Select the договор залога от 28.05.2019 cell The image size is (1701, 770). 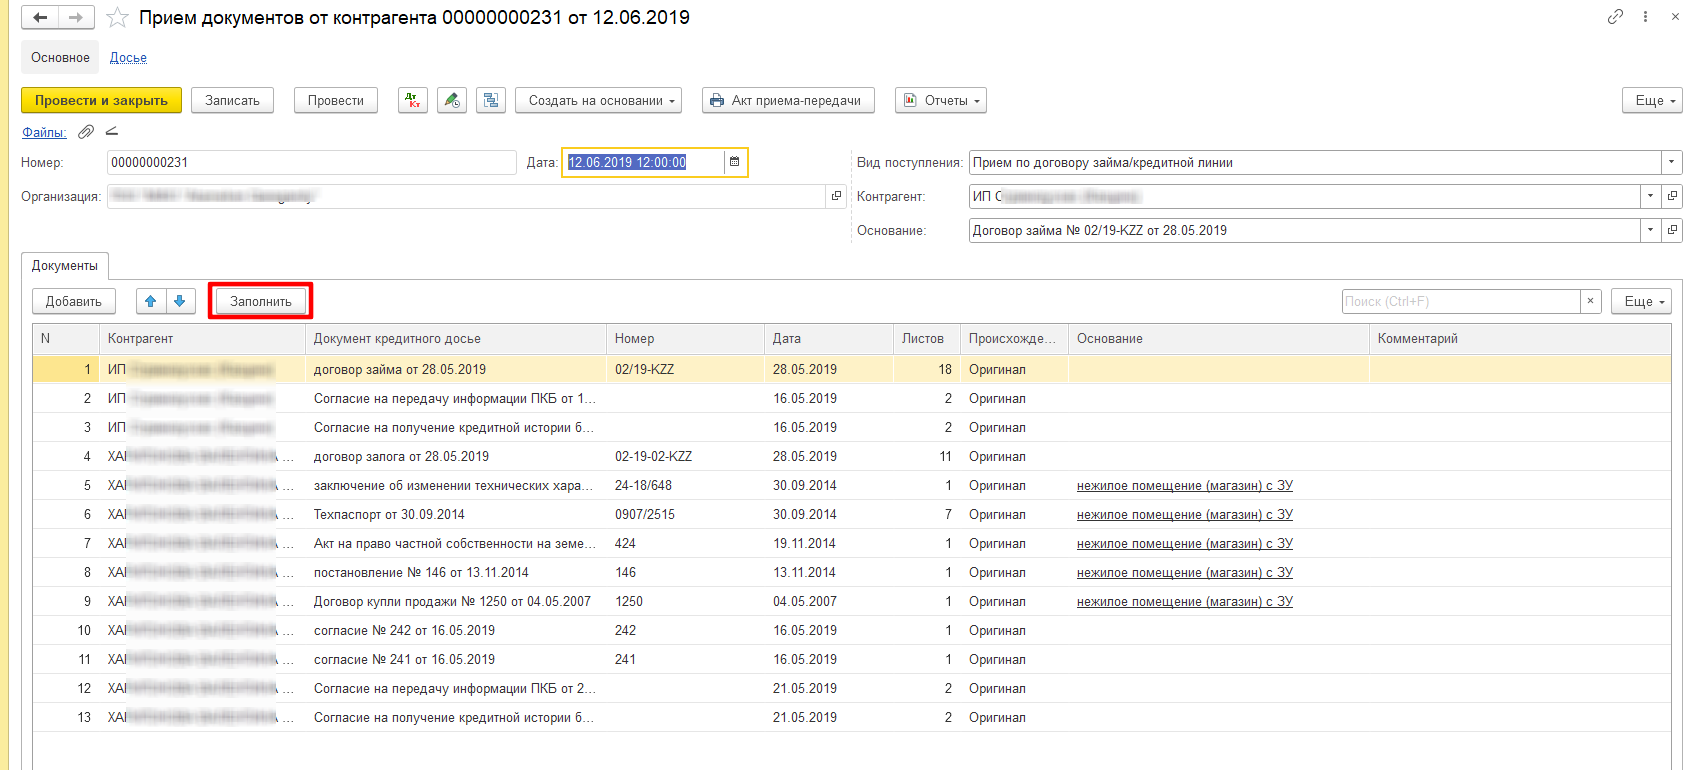455,456
